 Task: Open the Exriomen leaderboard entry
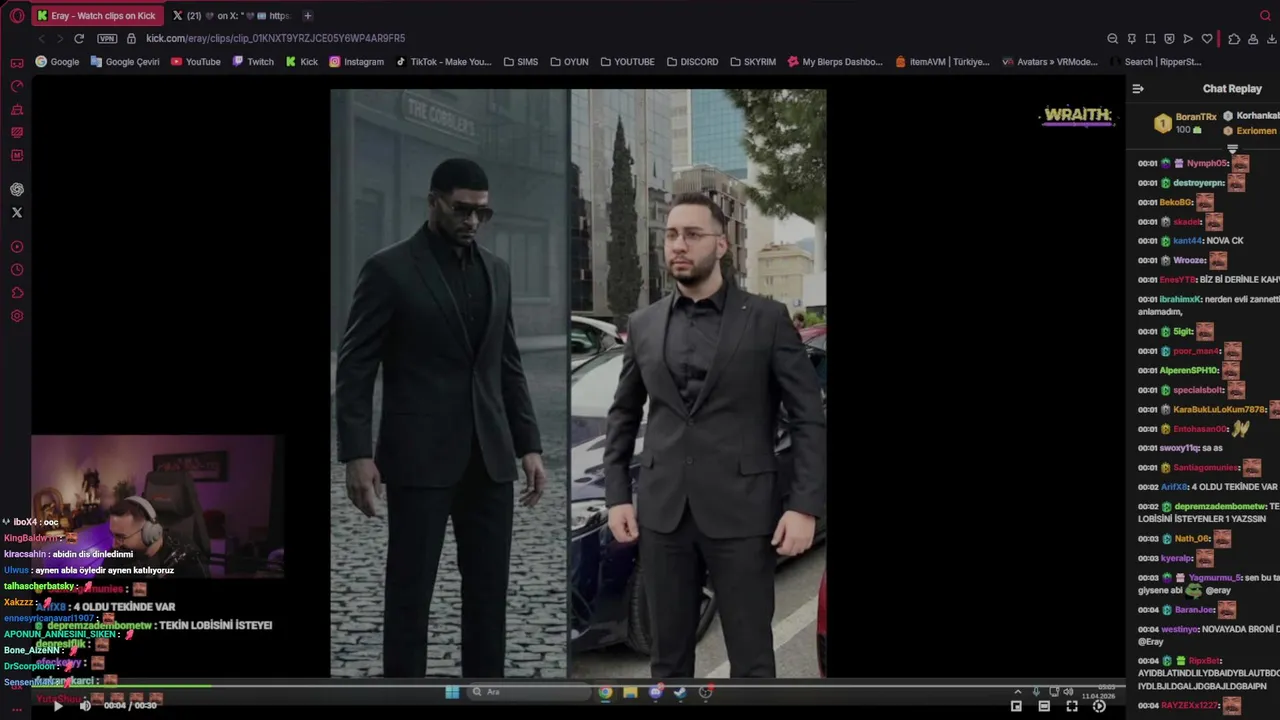[x=1251, y=131]
